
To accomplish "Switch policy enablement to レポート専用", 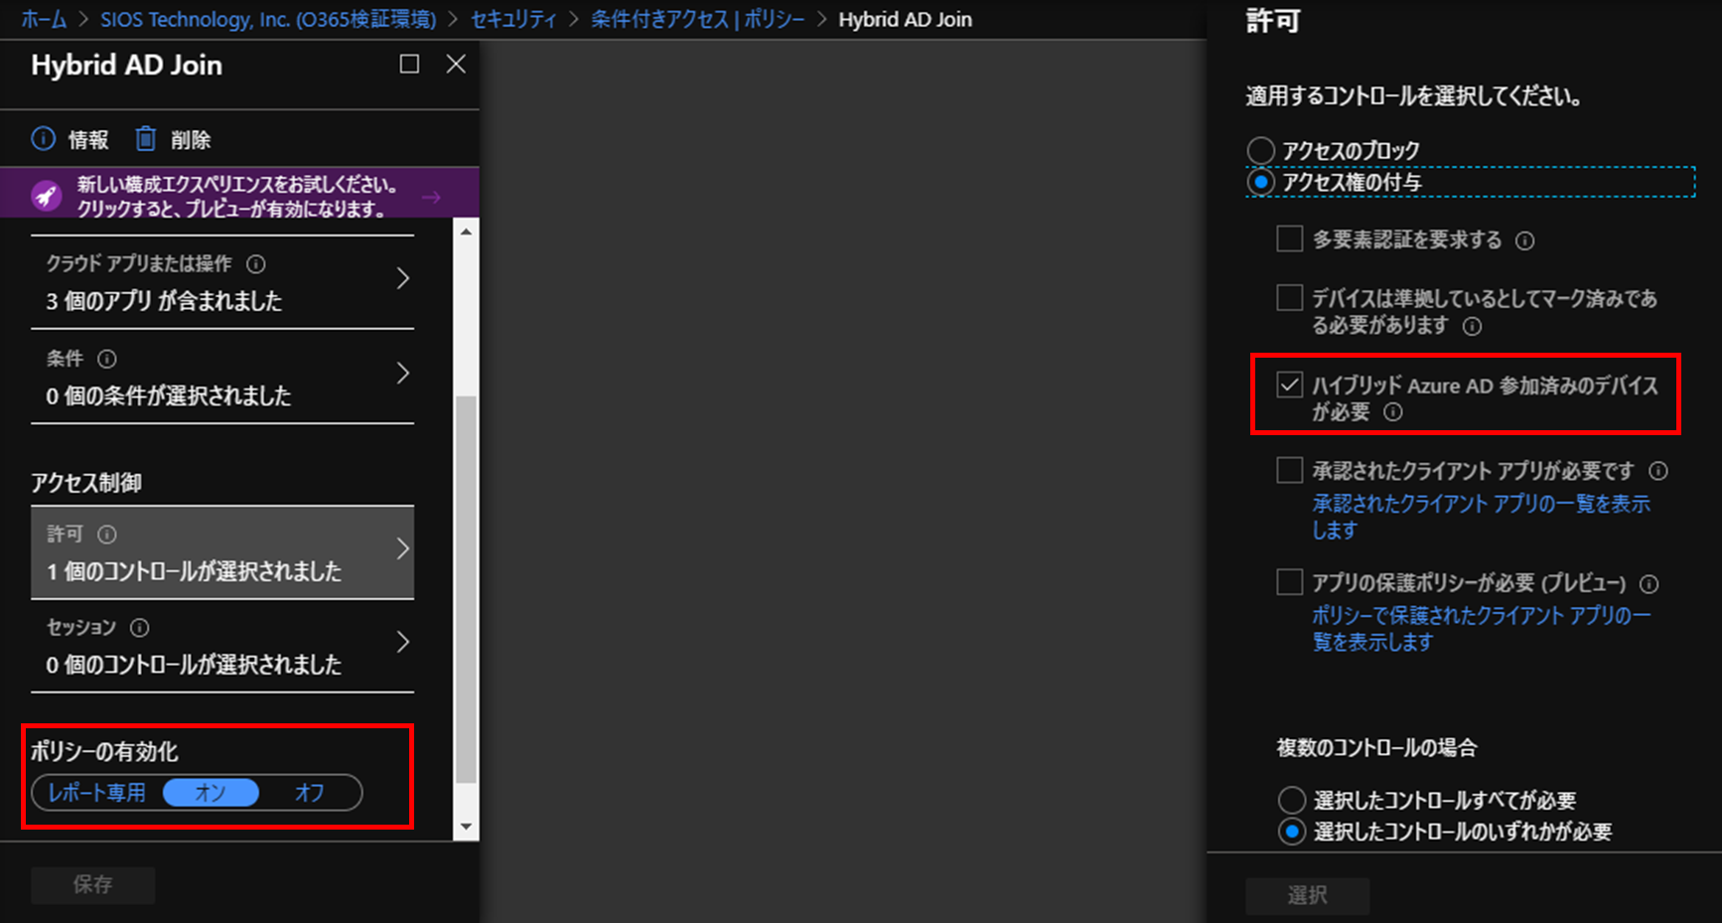I will tap(96, 792).
